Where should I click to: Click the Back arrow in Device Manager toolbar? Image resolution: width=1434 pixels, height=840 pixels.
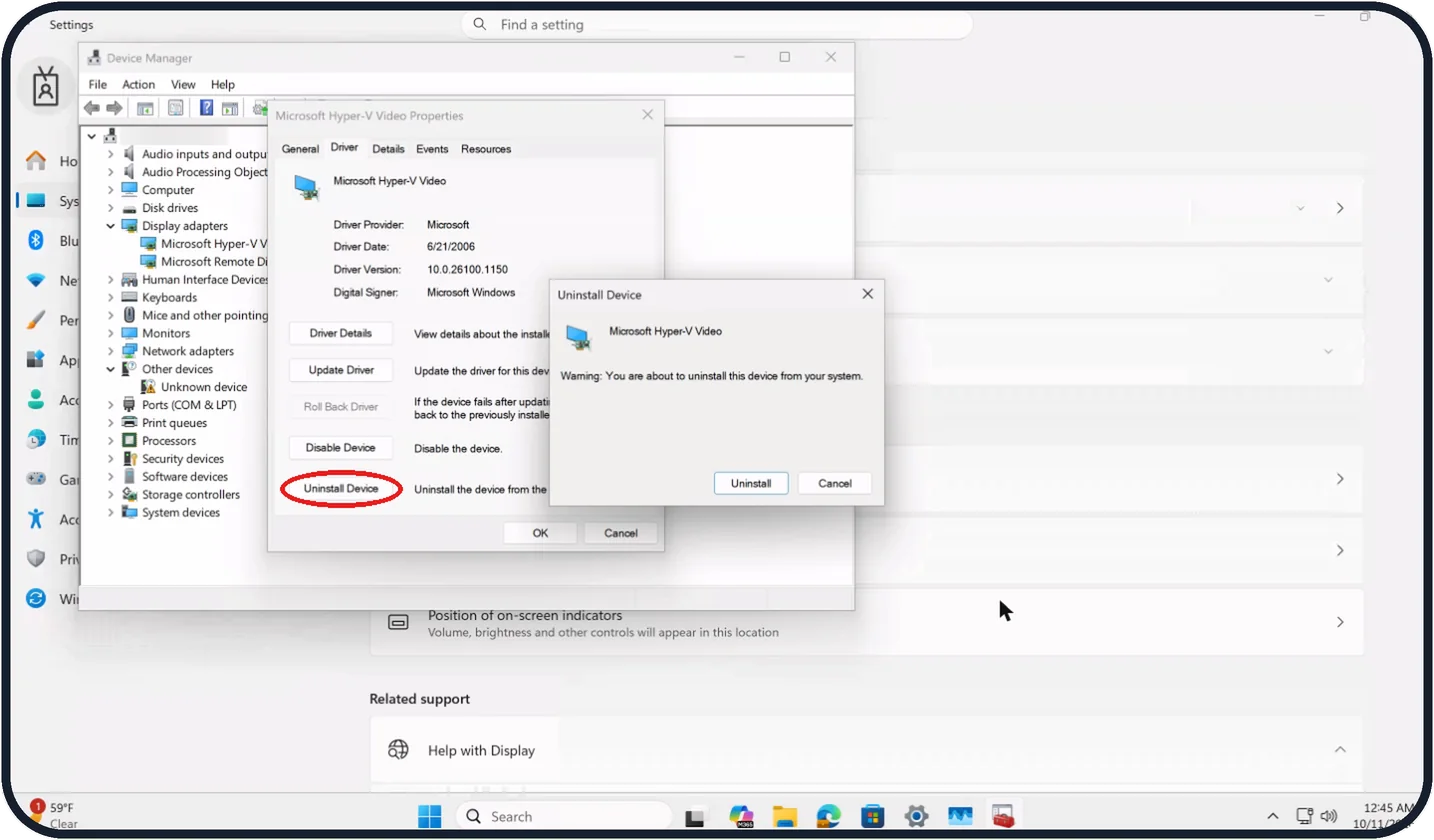pos(92,108)
